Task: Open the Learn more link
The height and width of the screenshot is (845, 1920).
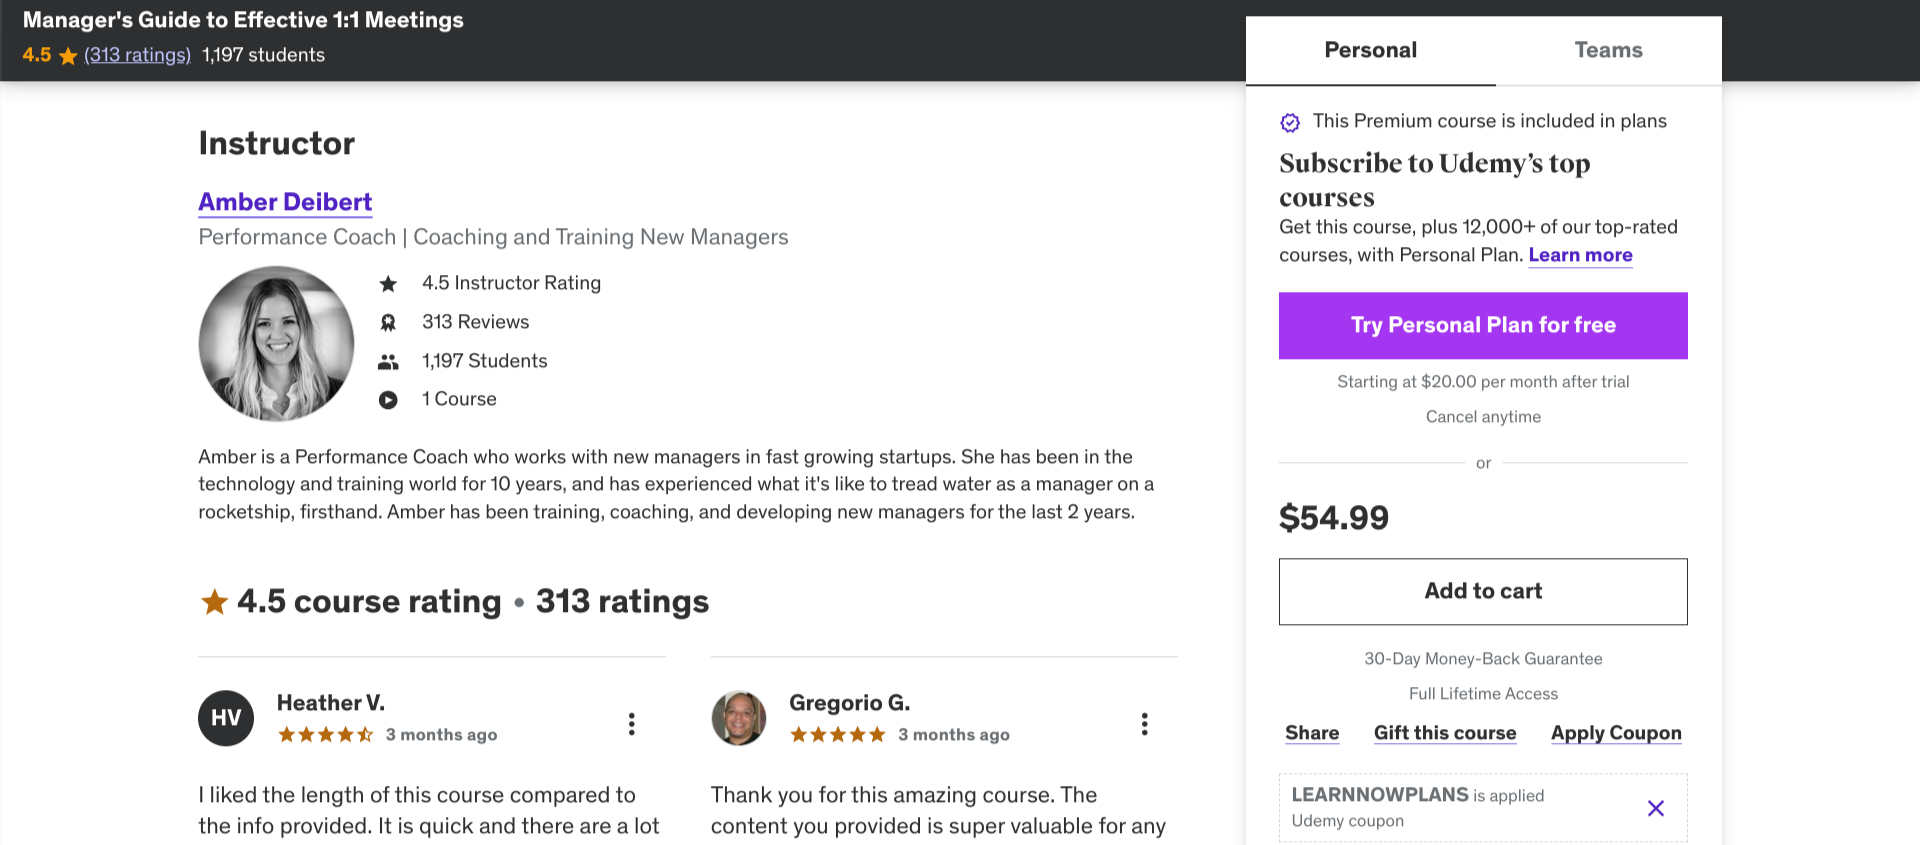Action: tap(1580, 255)
